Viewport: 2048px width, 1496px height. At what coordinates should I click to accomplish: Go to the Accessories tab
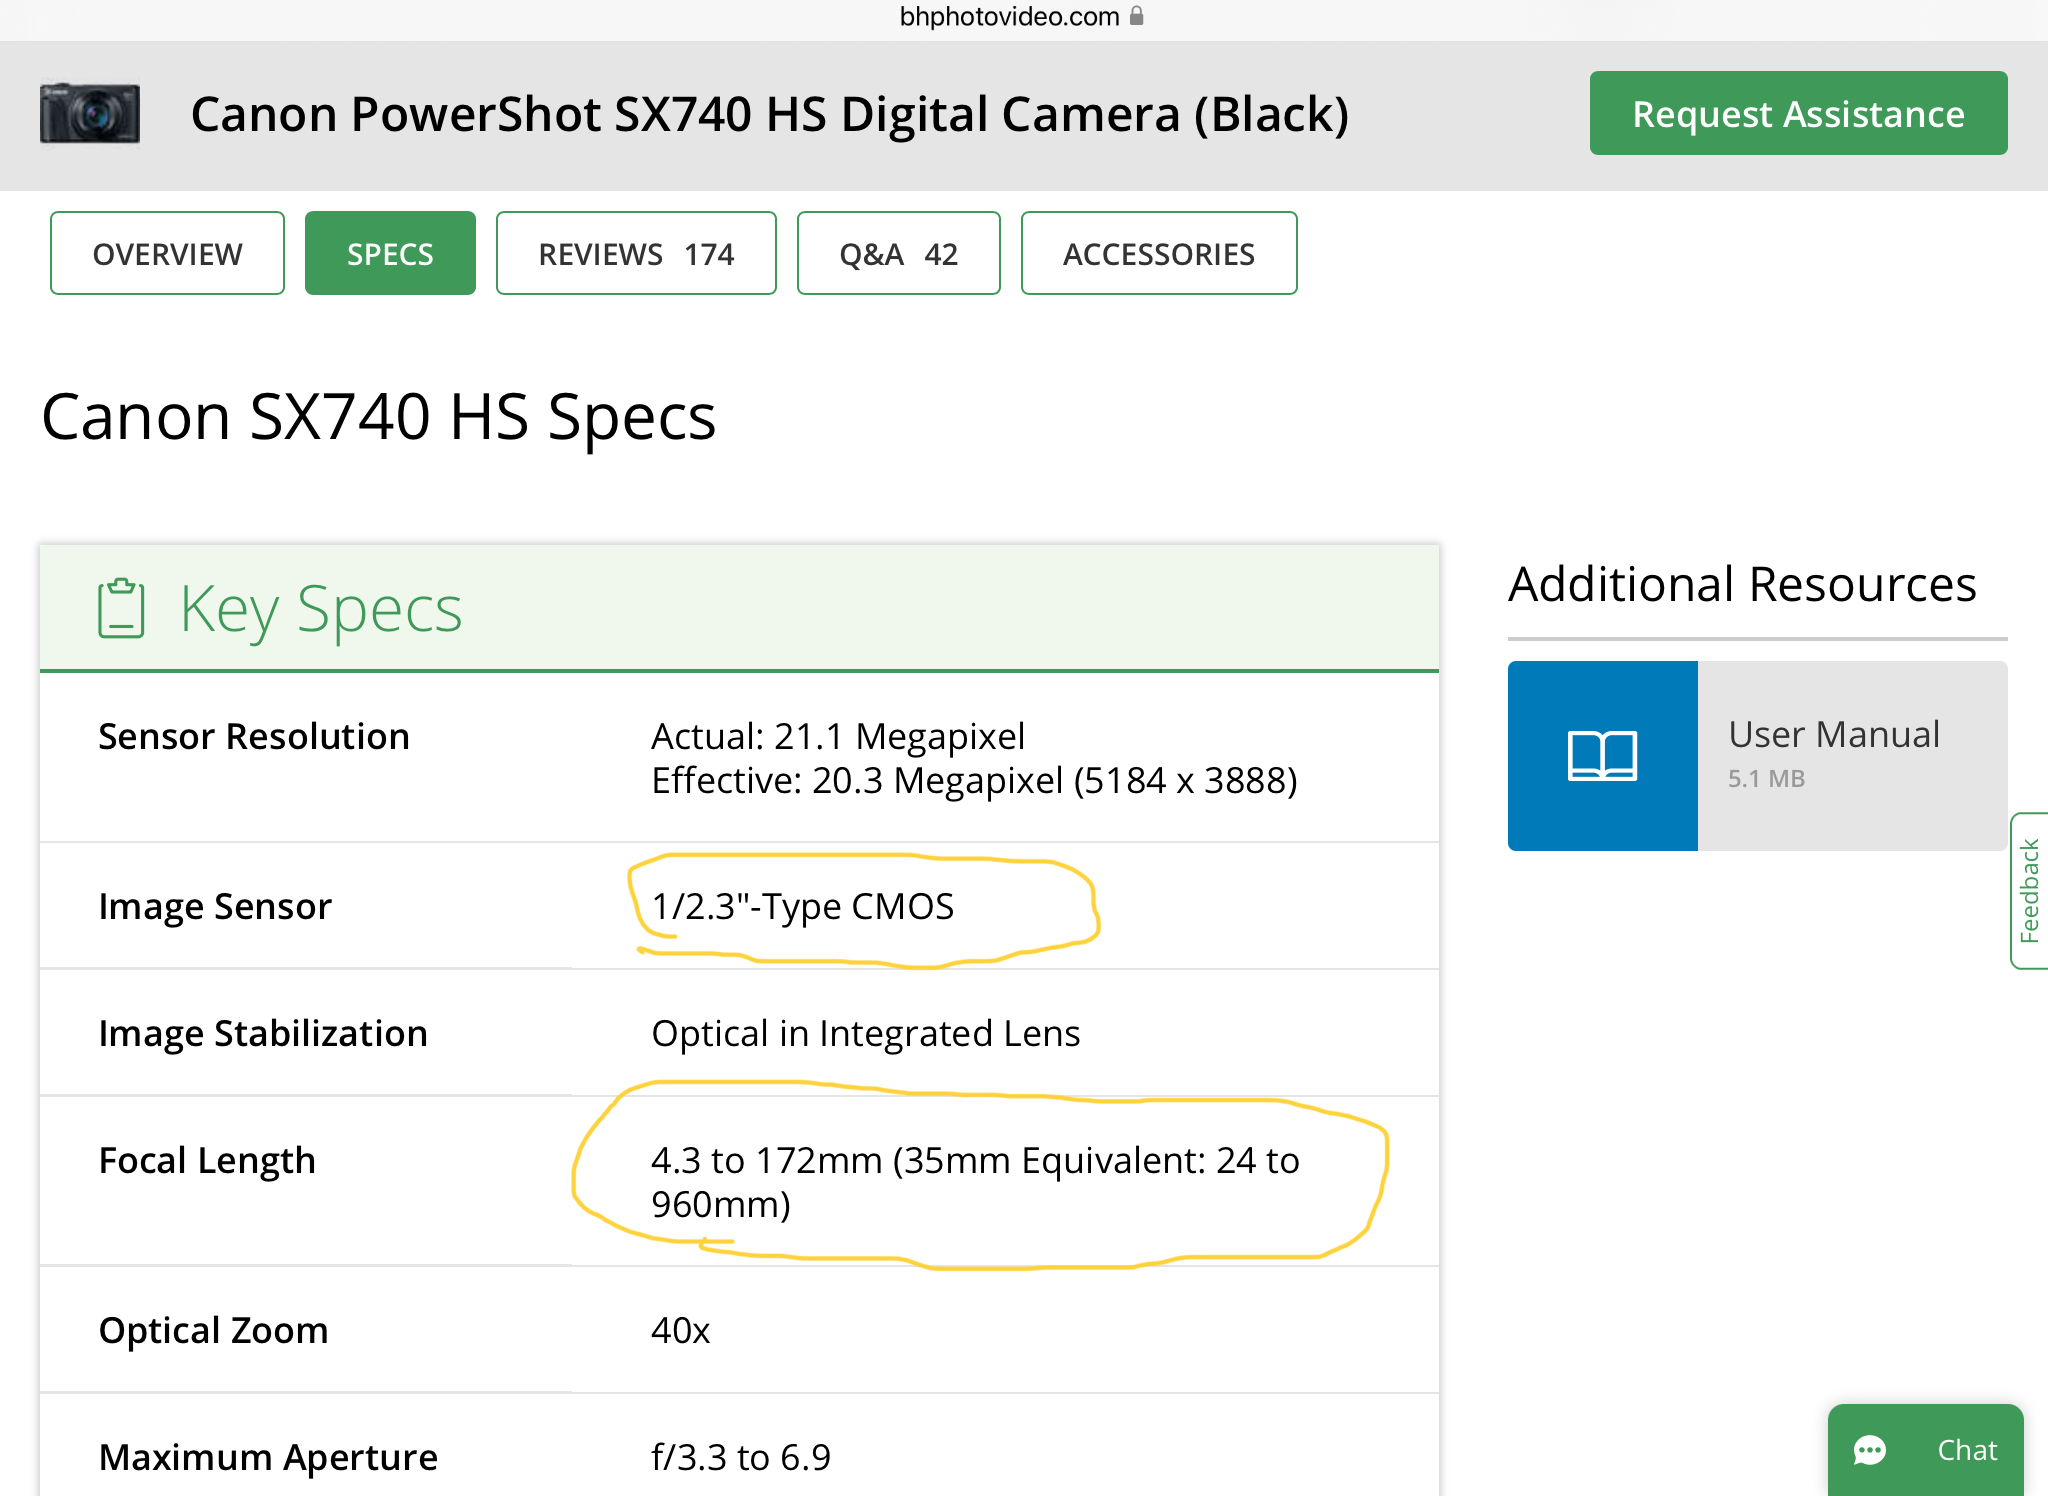1158,254
